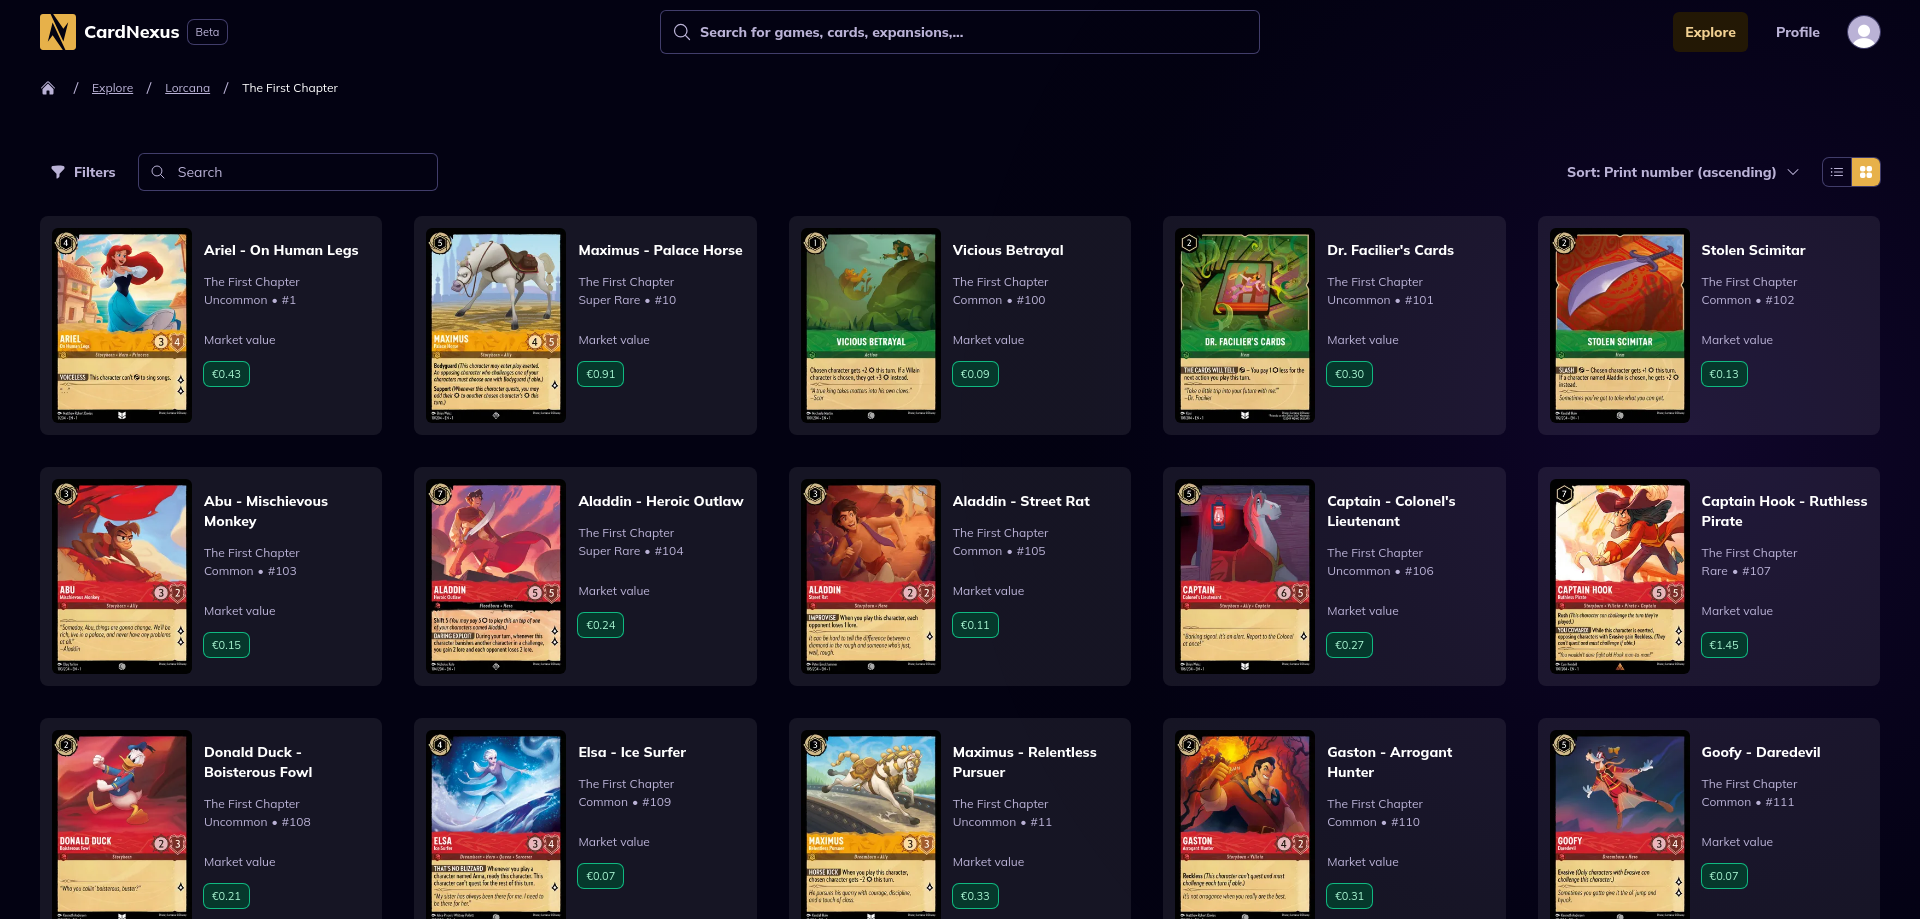Select the Stolen Scimitar card title

[x=1753, y=250]
